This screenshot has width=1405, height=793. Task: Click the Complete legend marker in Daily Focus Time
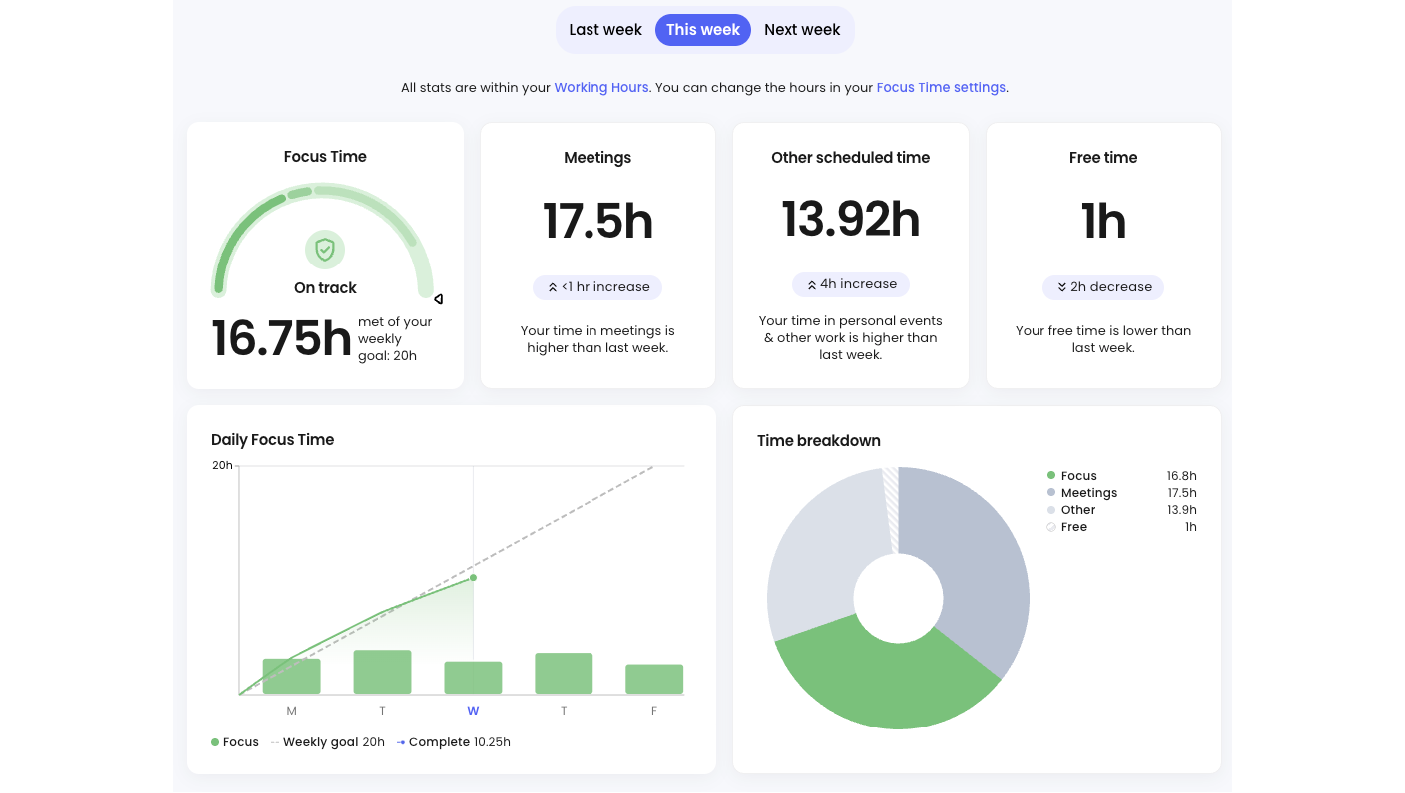tap(401, 742)
